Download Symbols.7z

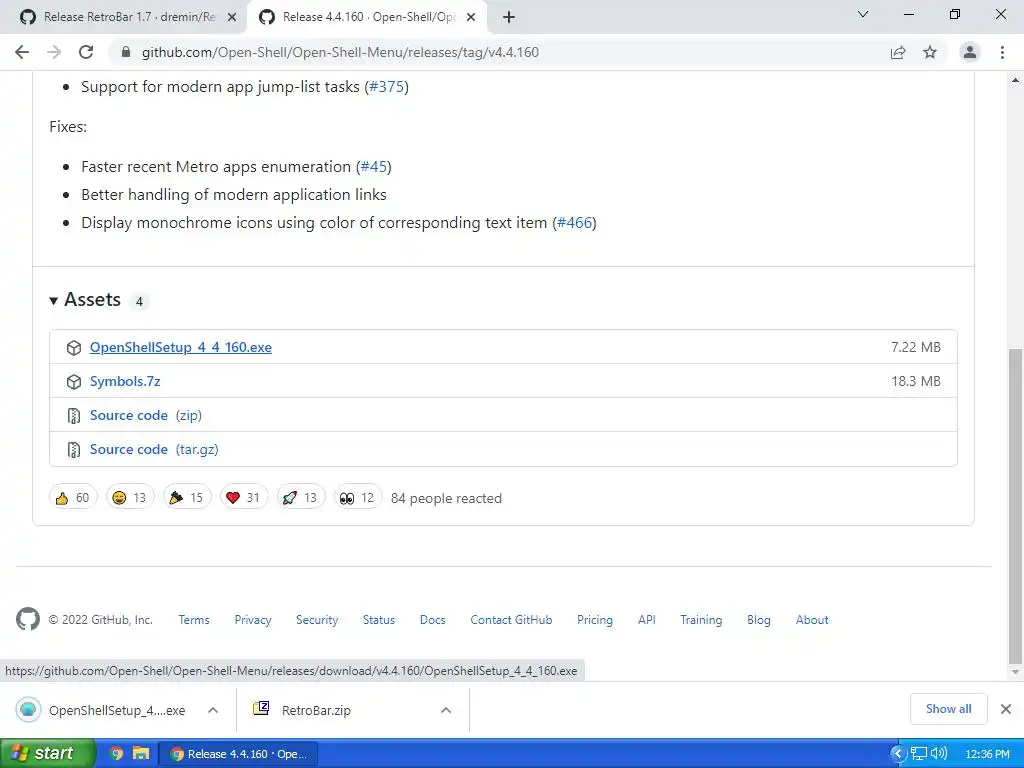125,381
